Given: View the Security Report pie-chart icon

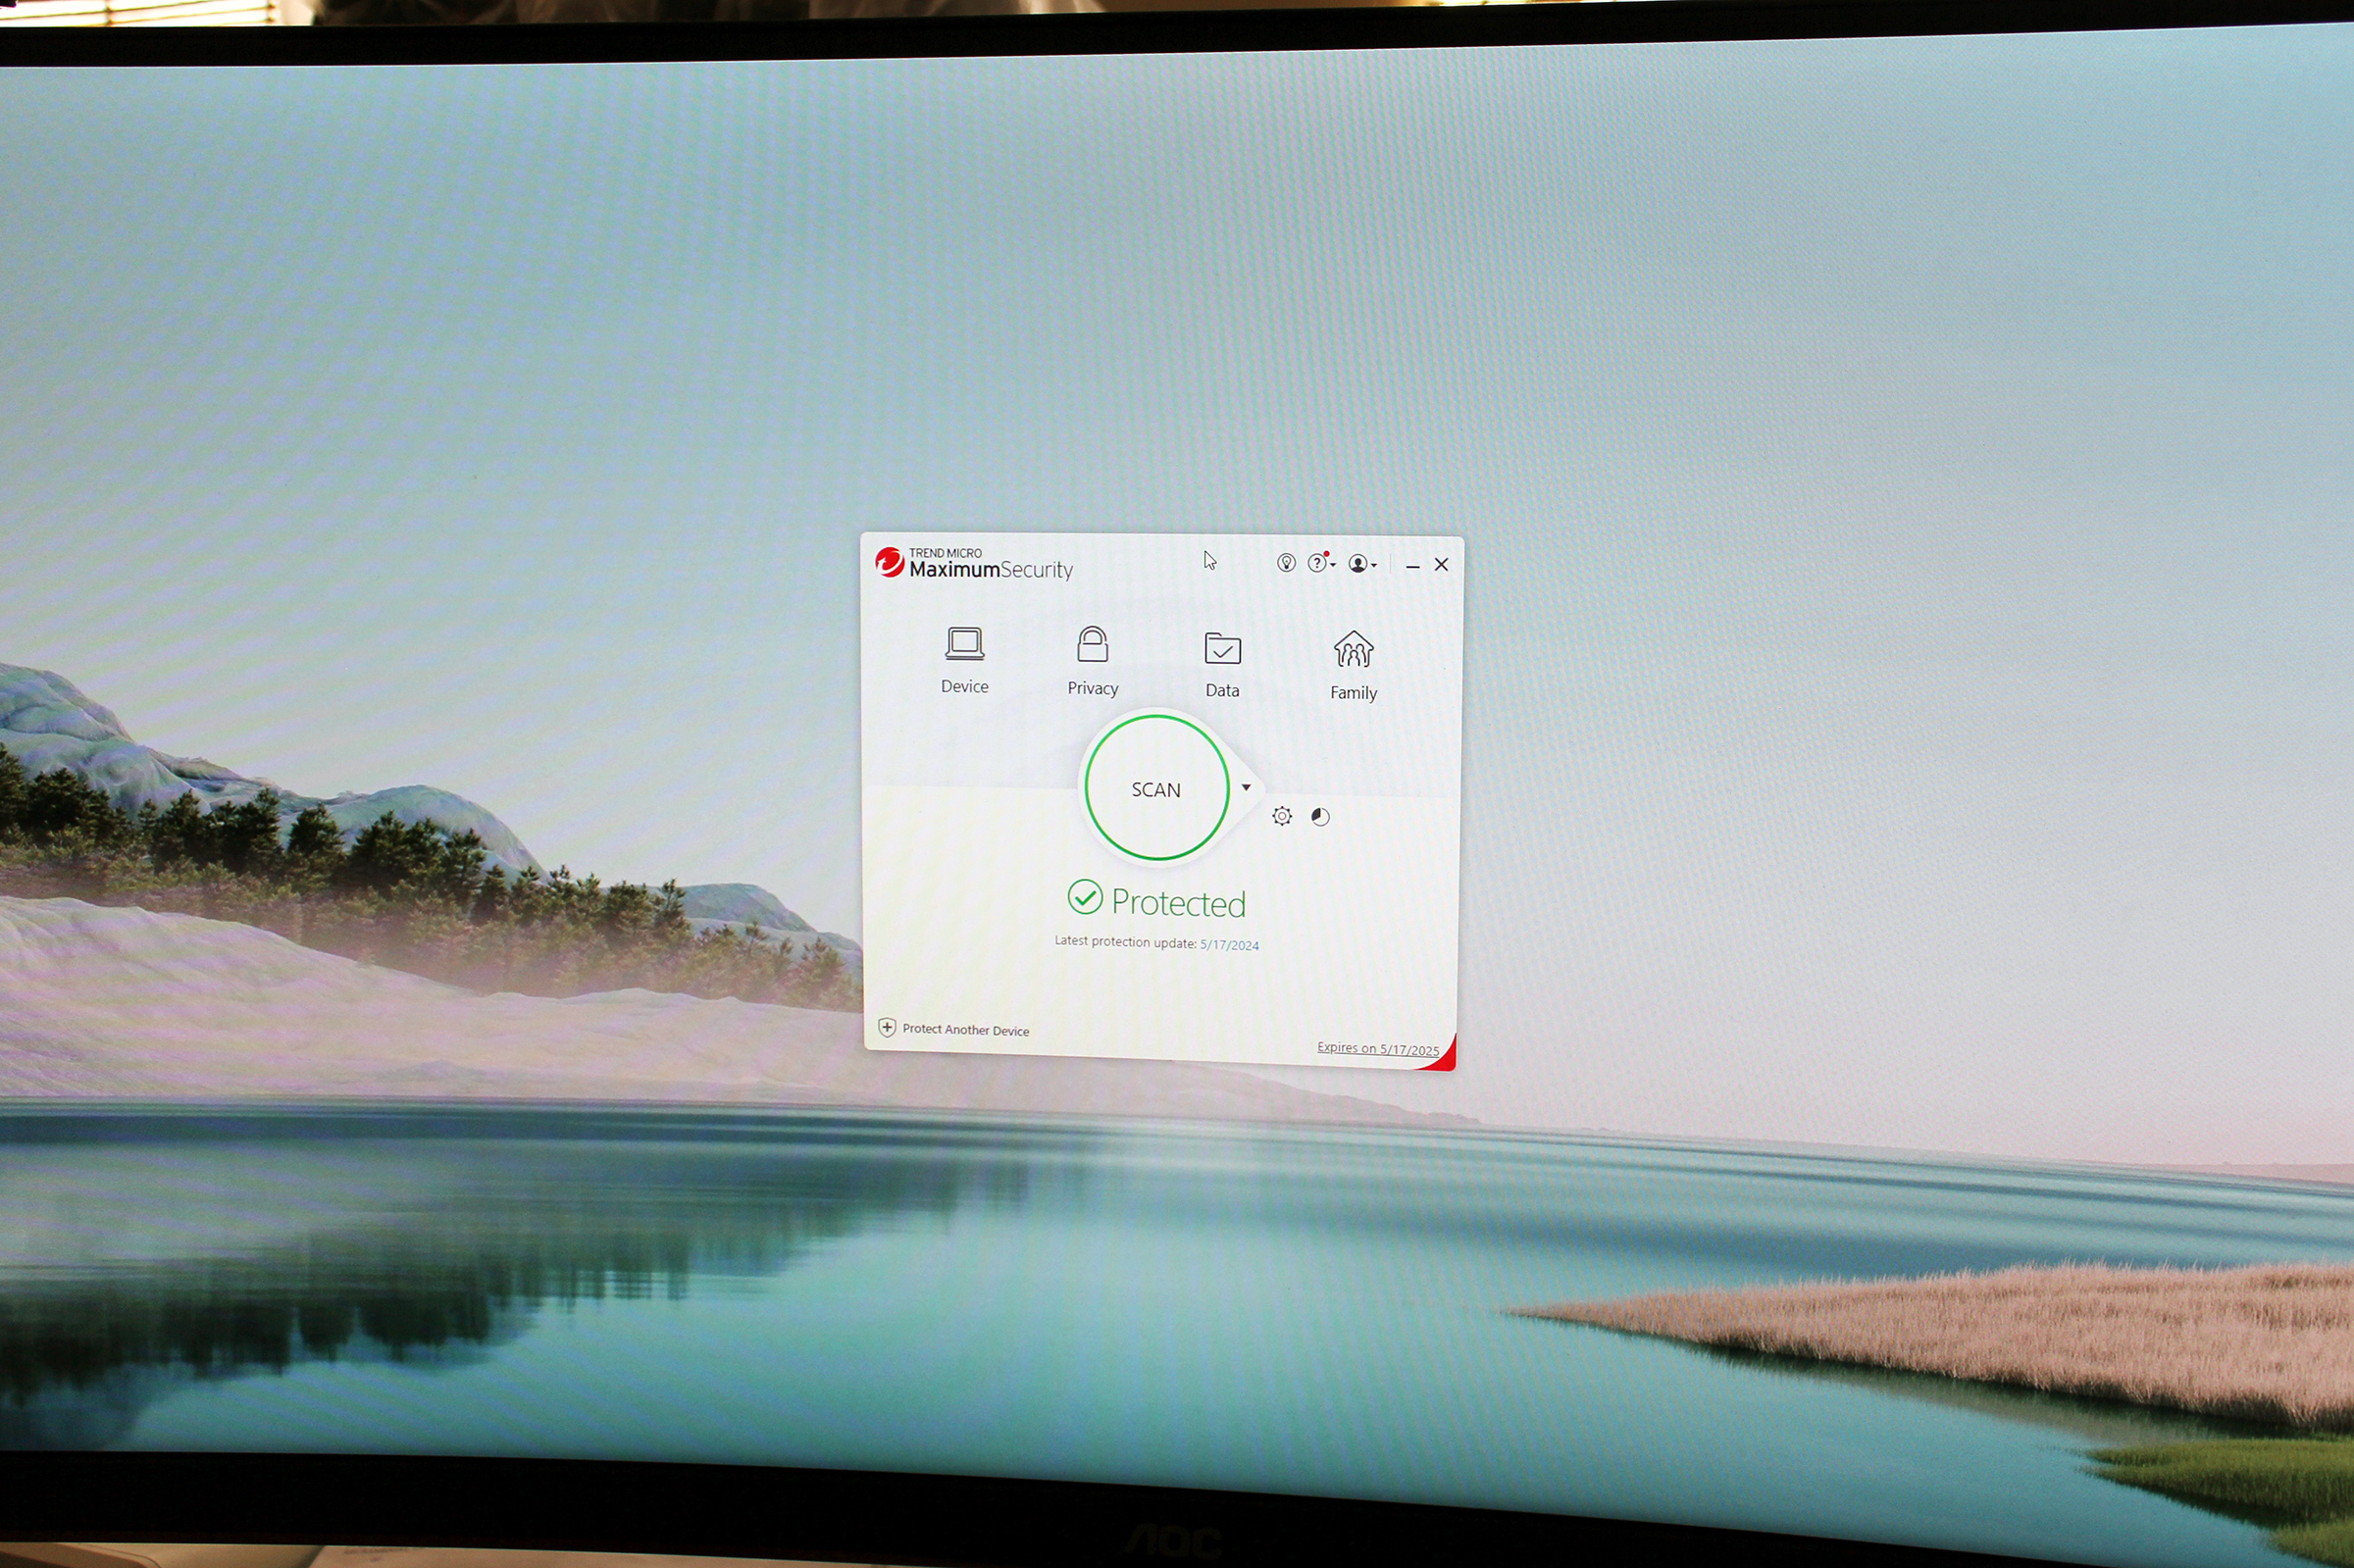Looking at the screenshot, I should coord(1320,816).
